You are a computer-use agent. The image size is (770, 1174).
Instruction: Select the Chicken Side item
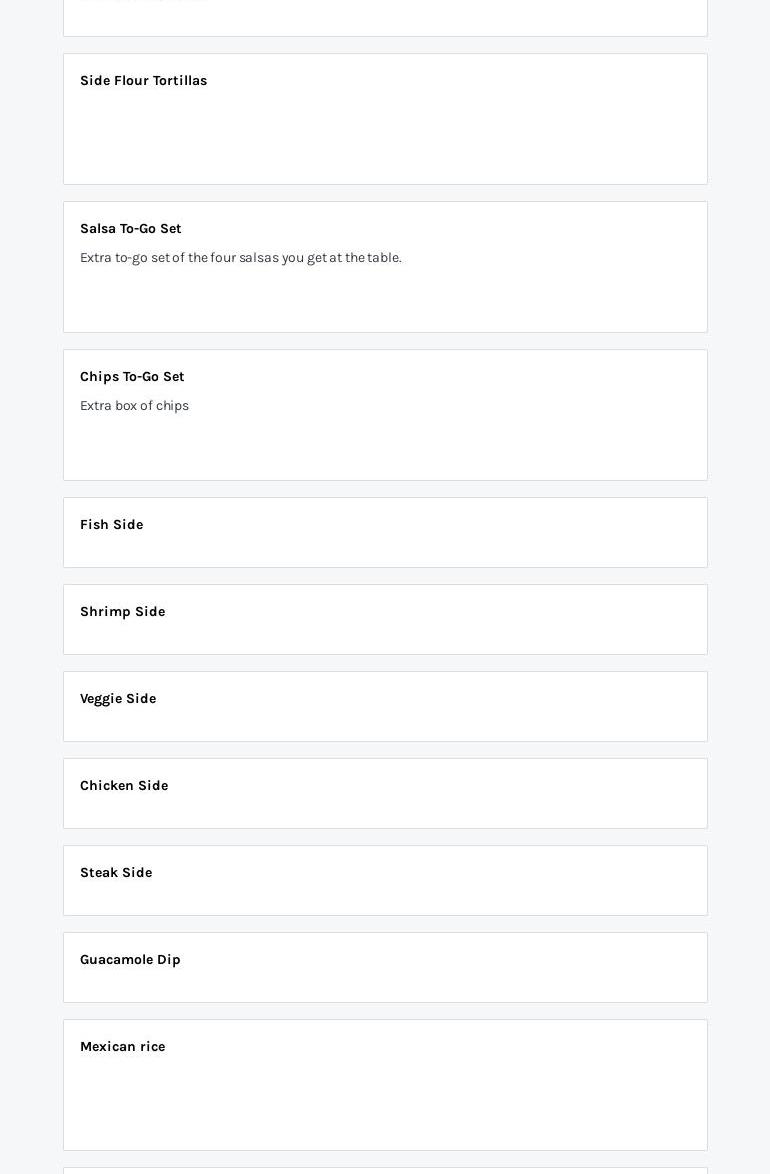(385, 794)
